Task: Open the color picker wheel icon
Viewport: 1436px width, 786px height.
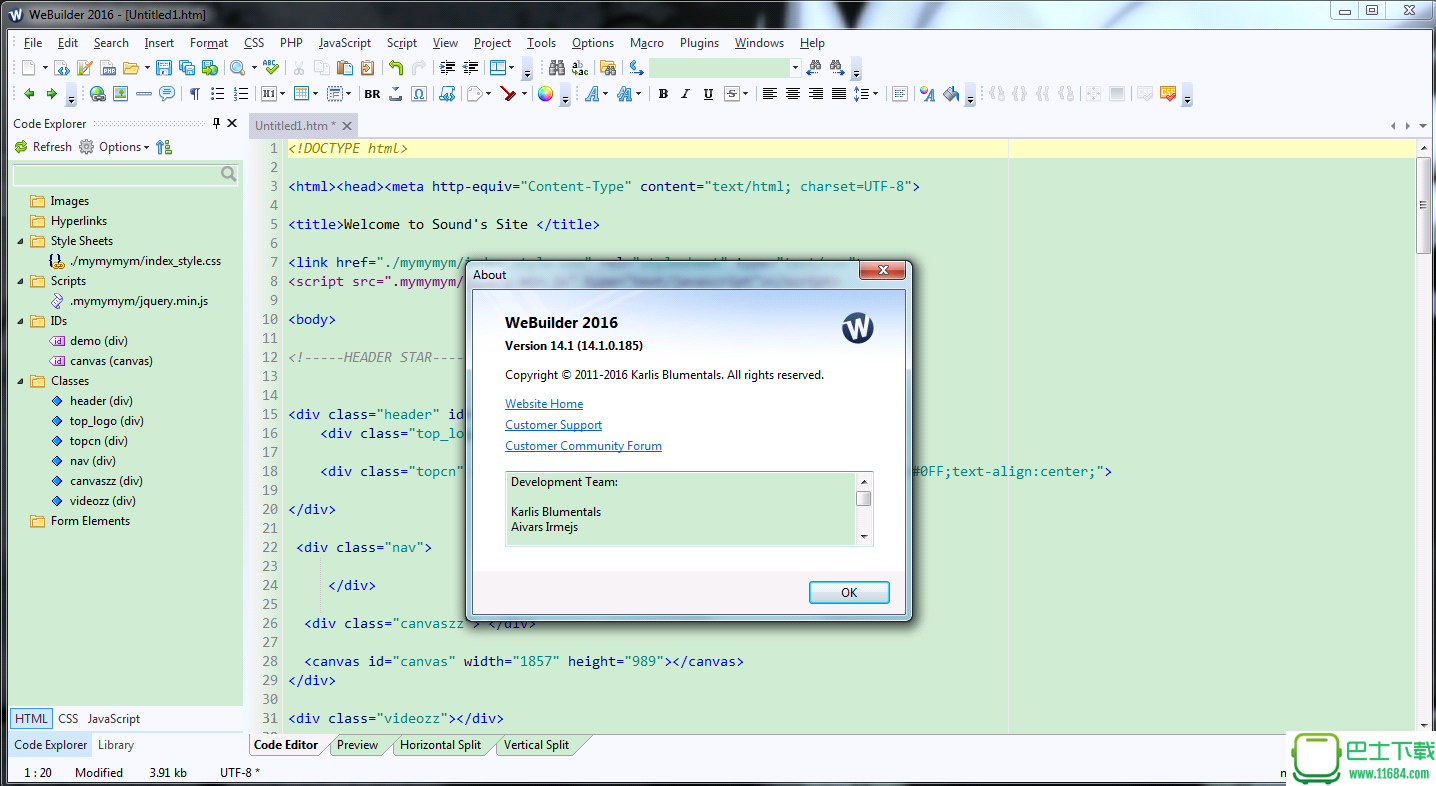Action: click(544, 94)
